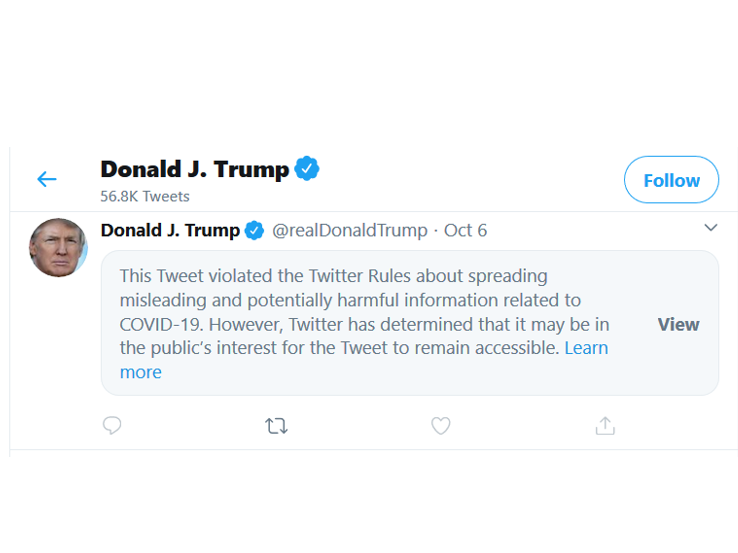This screenshot has height=553, width=738.
Task: Click empty space in the tweet action row
Action: pos(520,426)
